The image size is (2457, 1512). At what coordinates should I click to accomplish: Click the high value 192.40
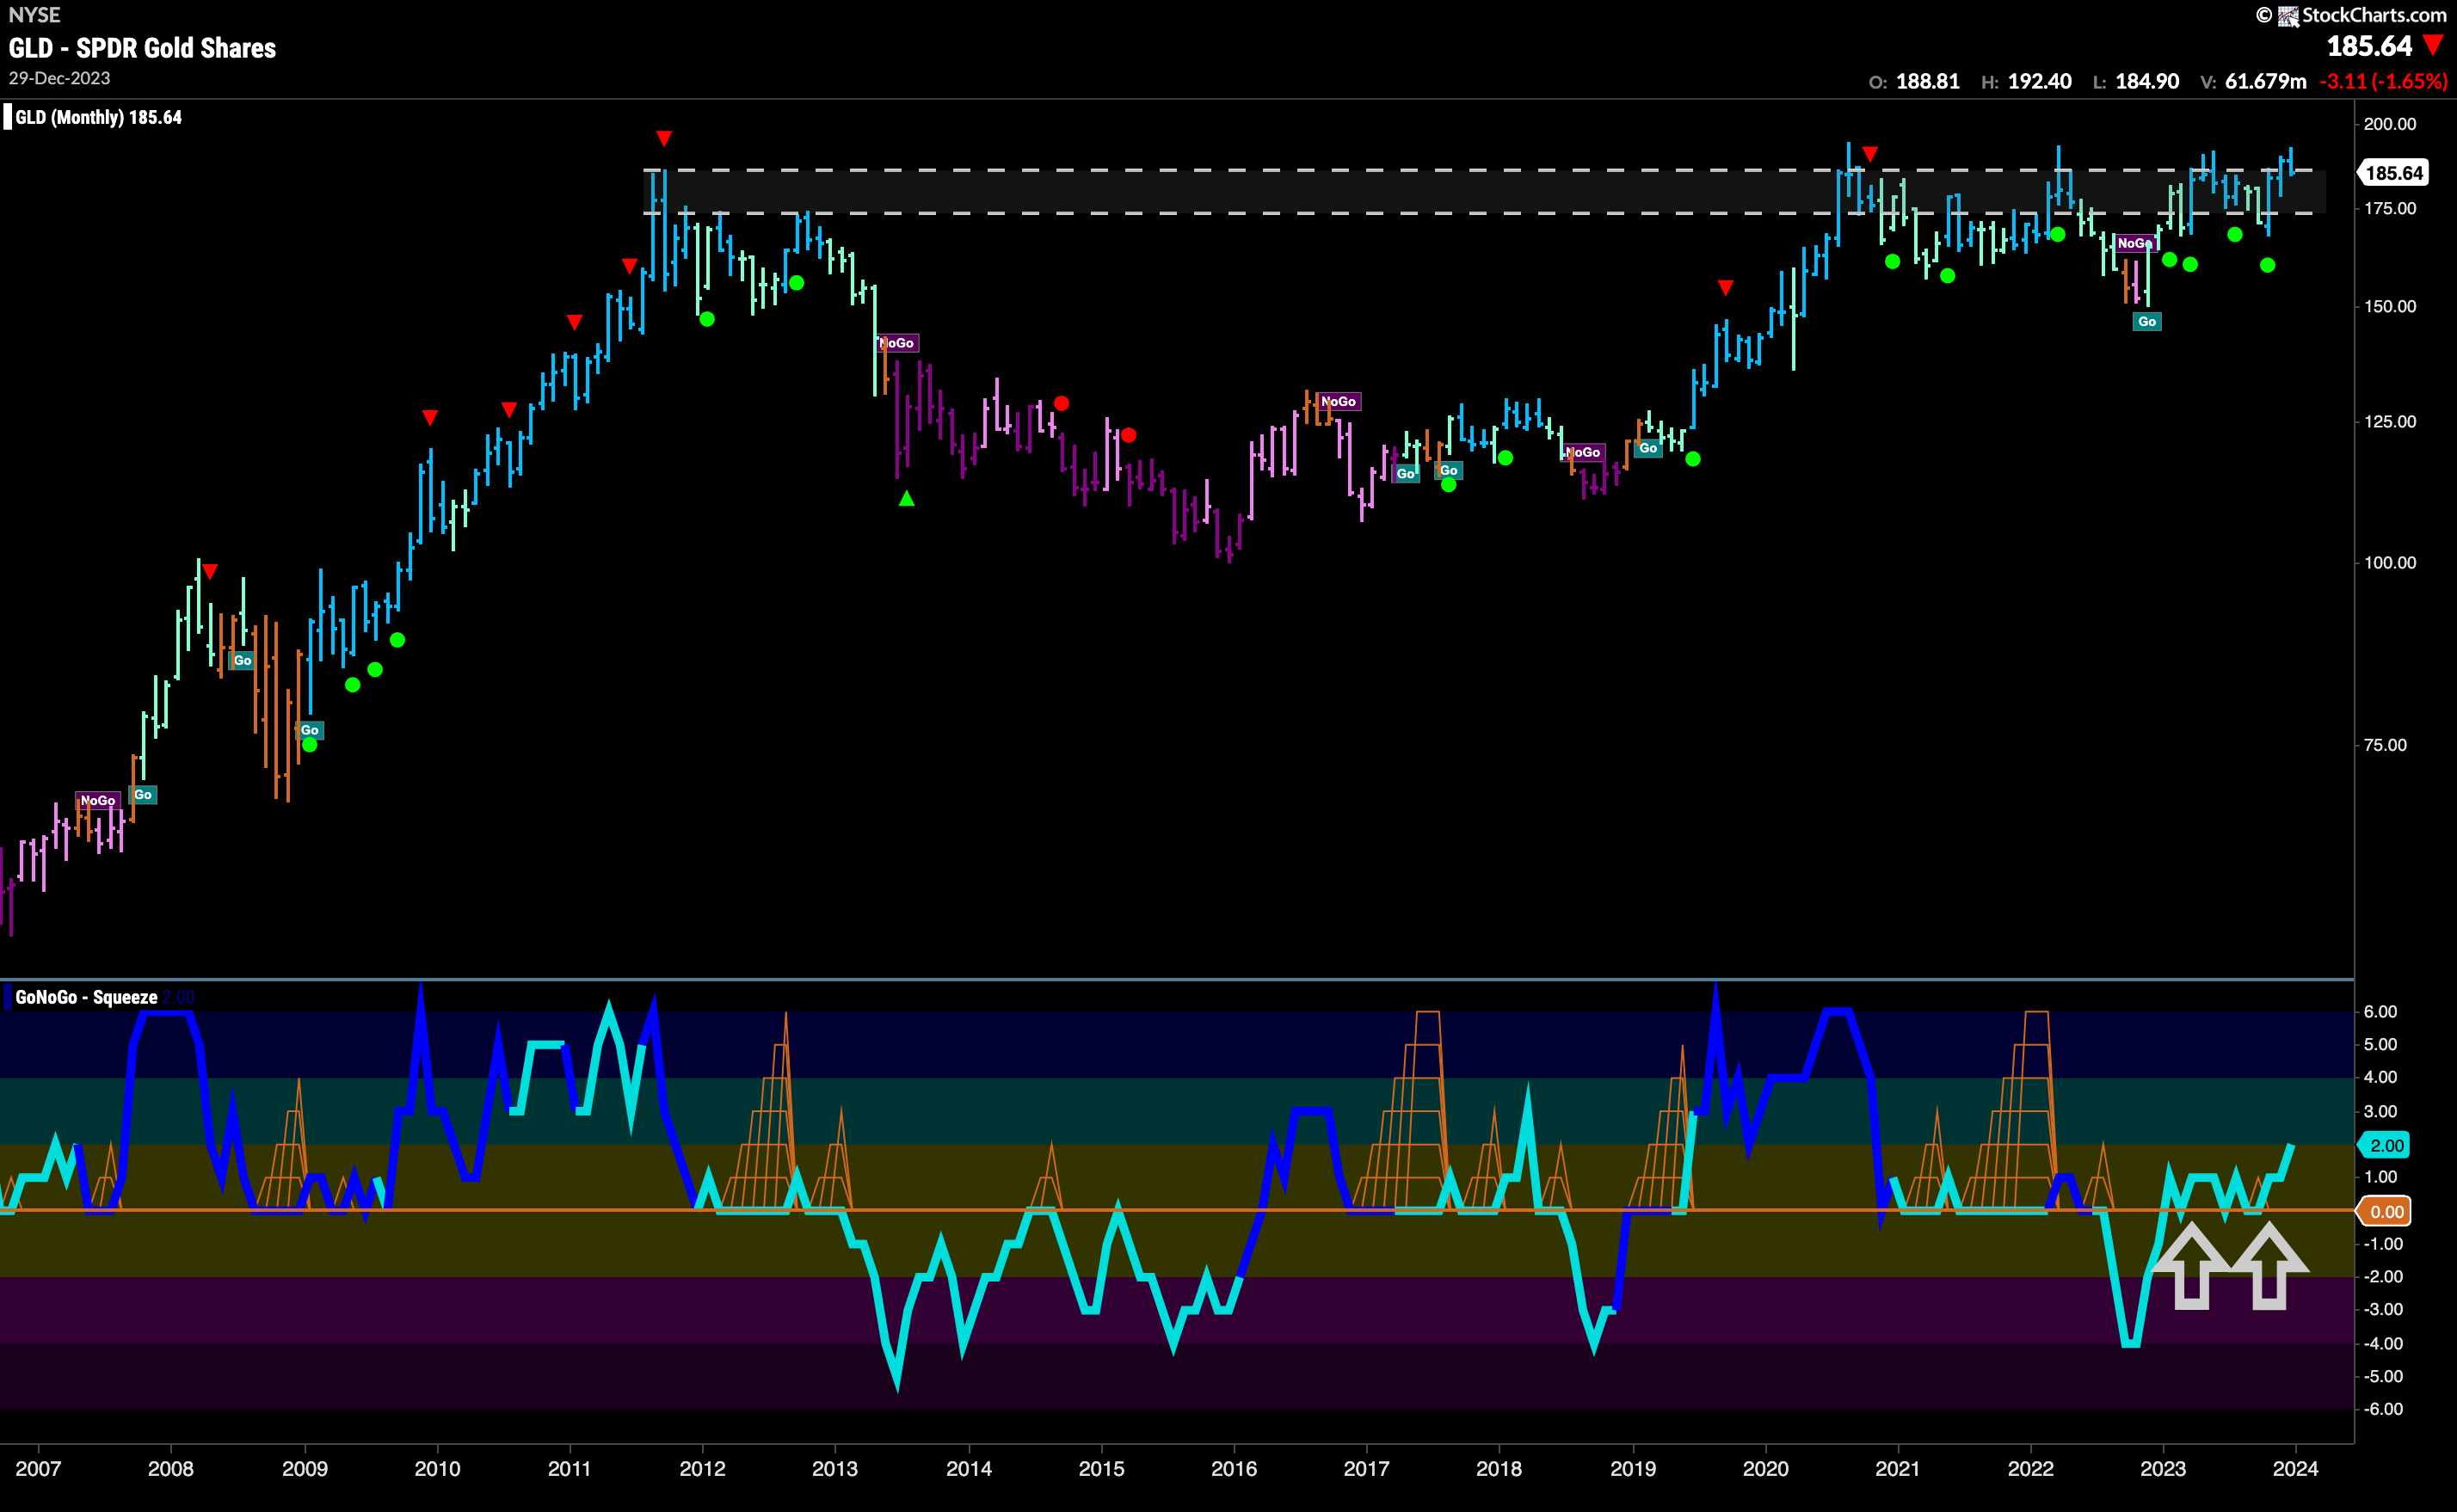(x=2040, y=81)
